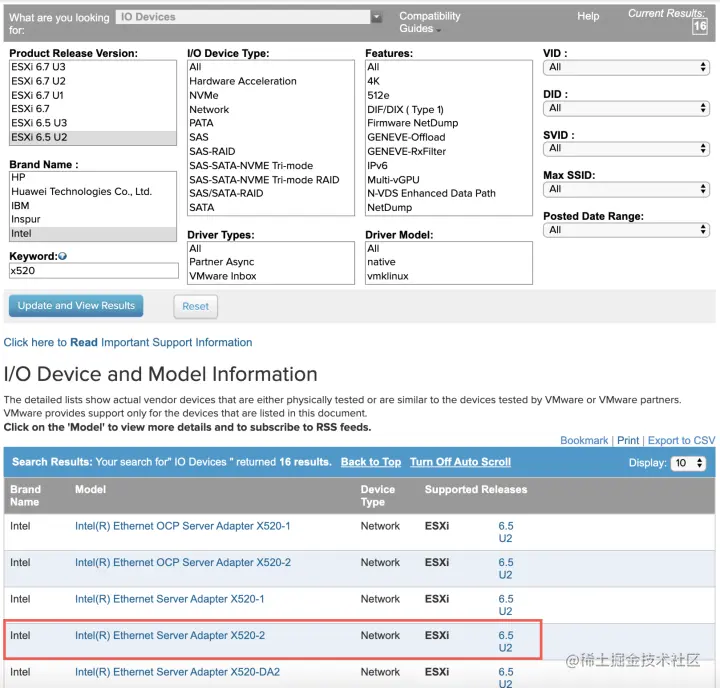Open Intel(R) Ethernet Server Adapter X520-2

click(x=170, y=636)
